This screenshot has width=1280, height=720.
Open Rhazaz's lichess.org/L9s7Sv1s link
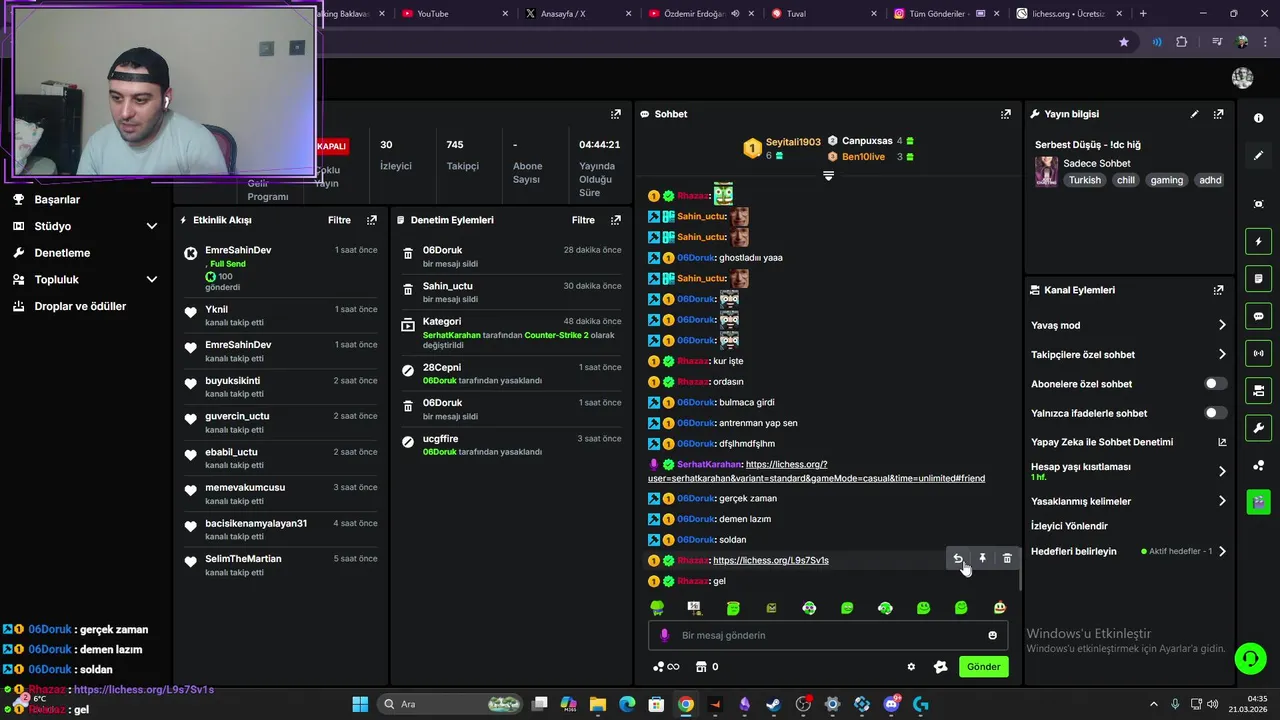[x=771, y=560]
